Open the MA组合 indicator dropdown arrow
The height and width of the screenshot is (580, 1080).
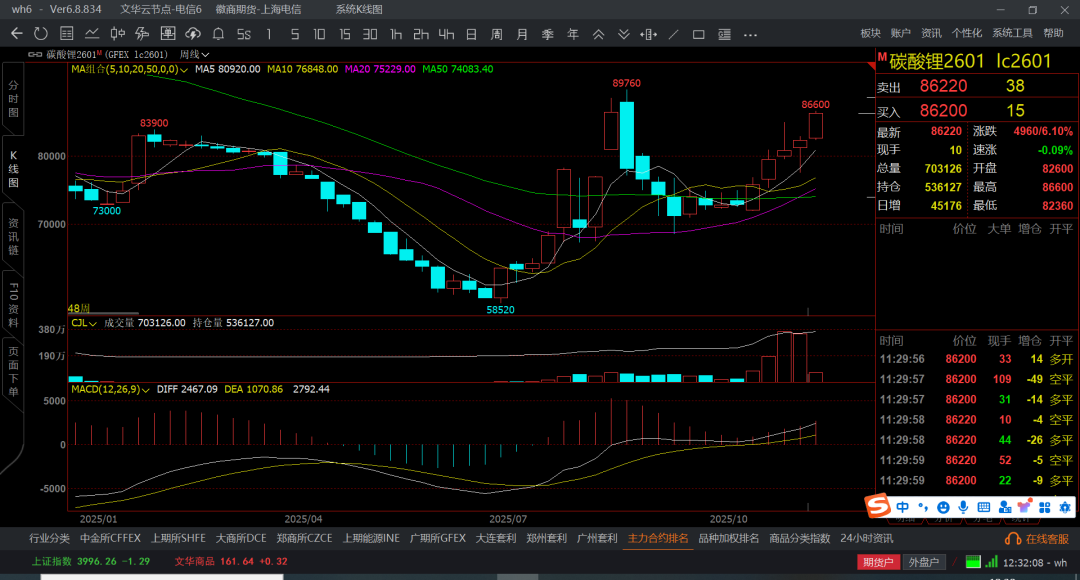(184, 70)
